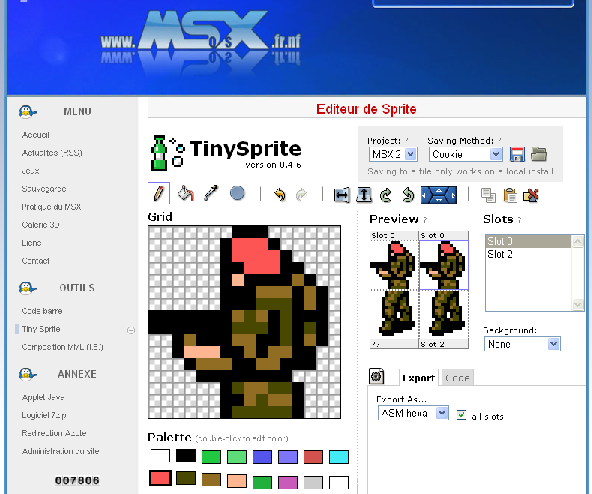Screen dimensions: 592x494
Task: Paste into the current slot
Action: [x=510, y=195]
